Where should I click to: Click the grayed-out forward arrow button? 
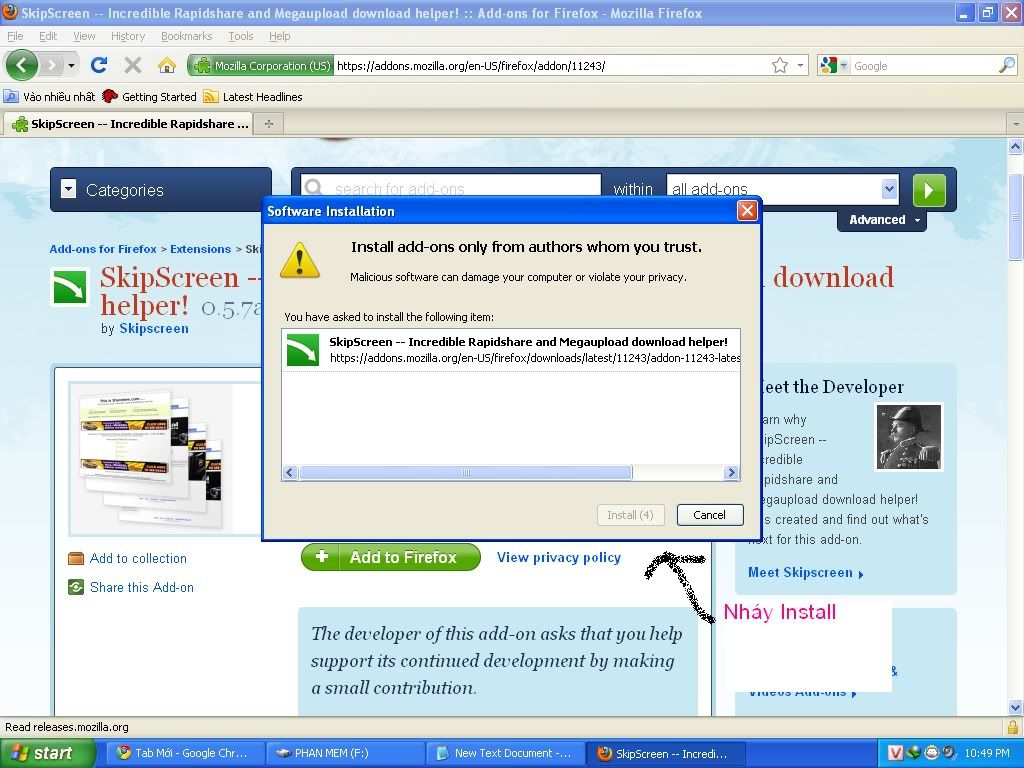click(x=52, y=65)
